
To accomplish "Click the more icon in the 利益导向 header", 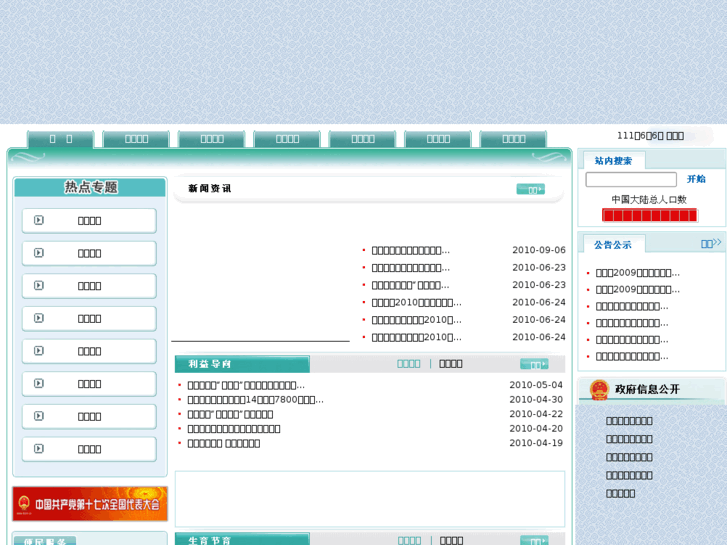I will coord(534,365).
